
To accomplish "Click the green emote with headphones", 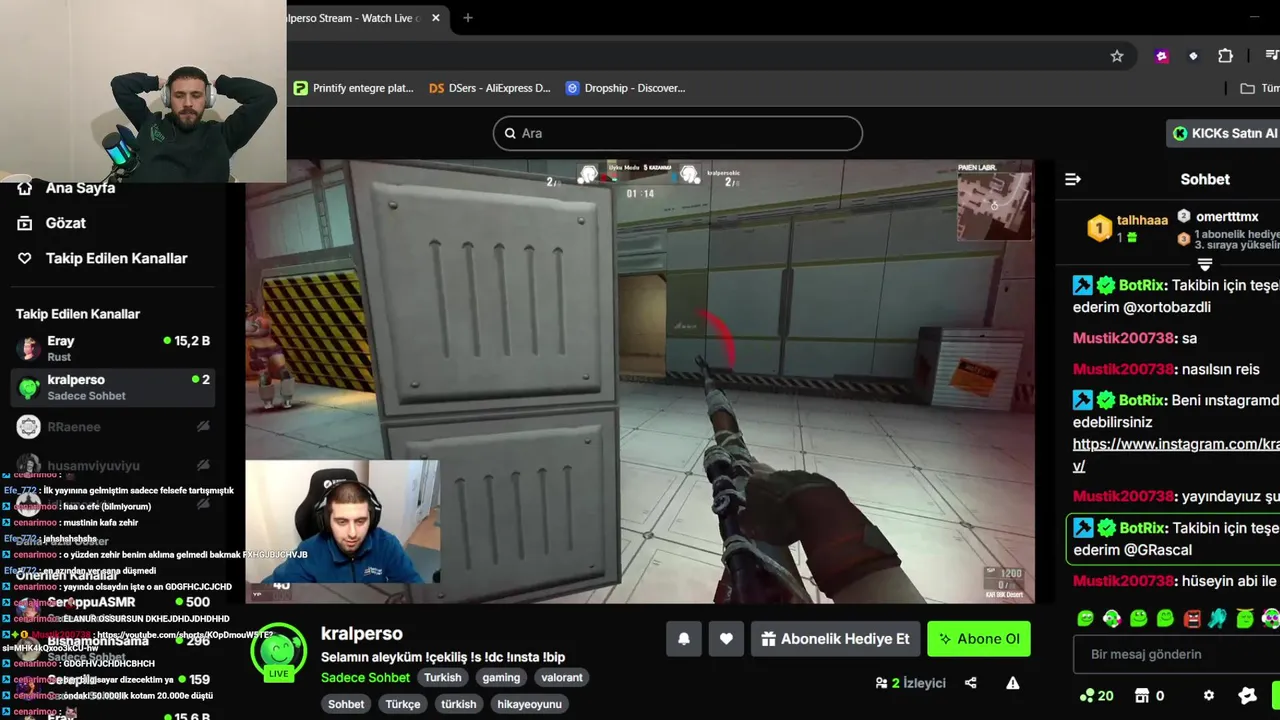I will click(x=1111, y=618).
